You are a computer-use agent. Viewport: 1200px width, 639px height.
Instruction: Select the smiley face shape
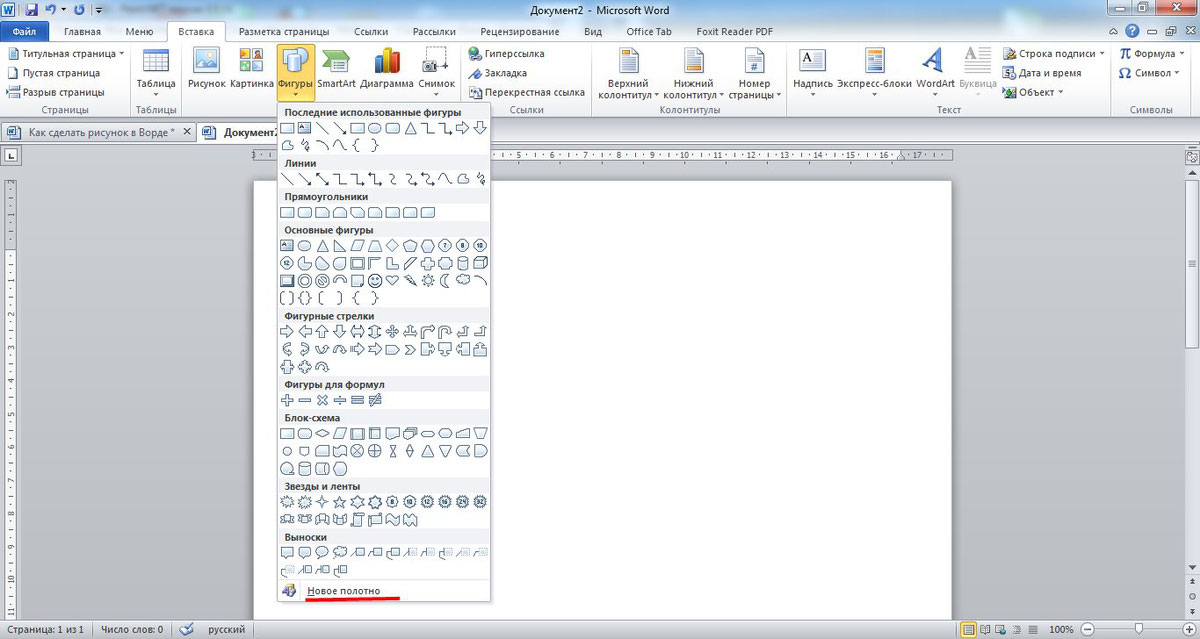coord(375,281)
